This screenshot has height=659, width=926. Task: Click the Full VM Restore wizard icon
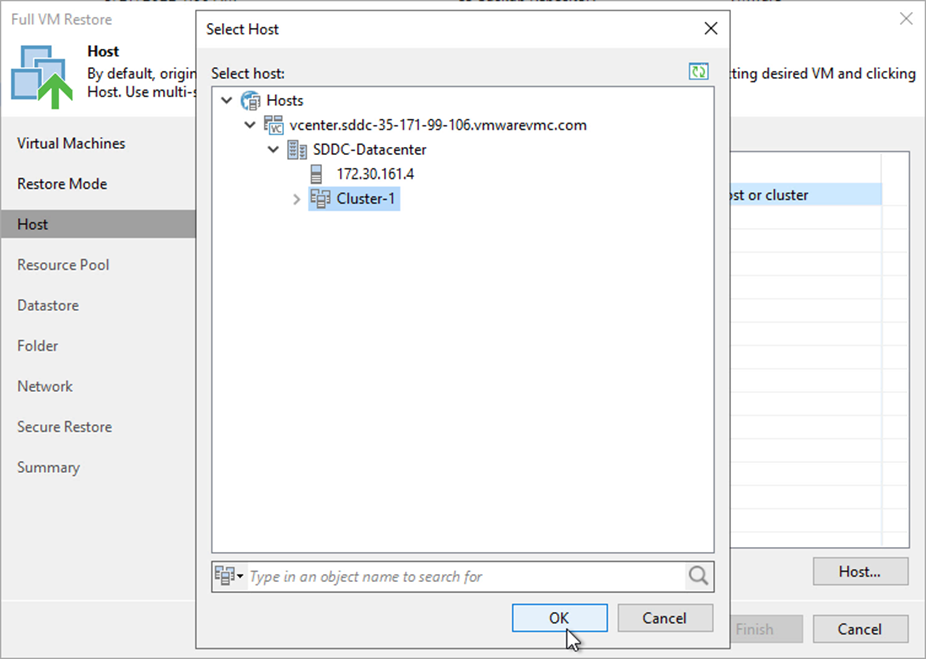[x=41, y=77]
